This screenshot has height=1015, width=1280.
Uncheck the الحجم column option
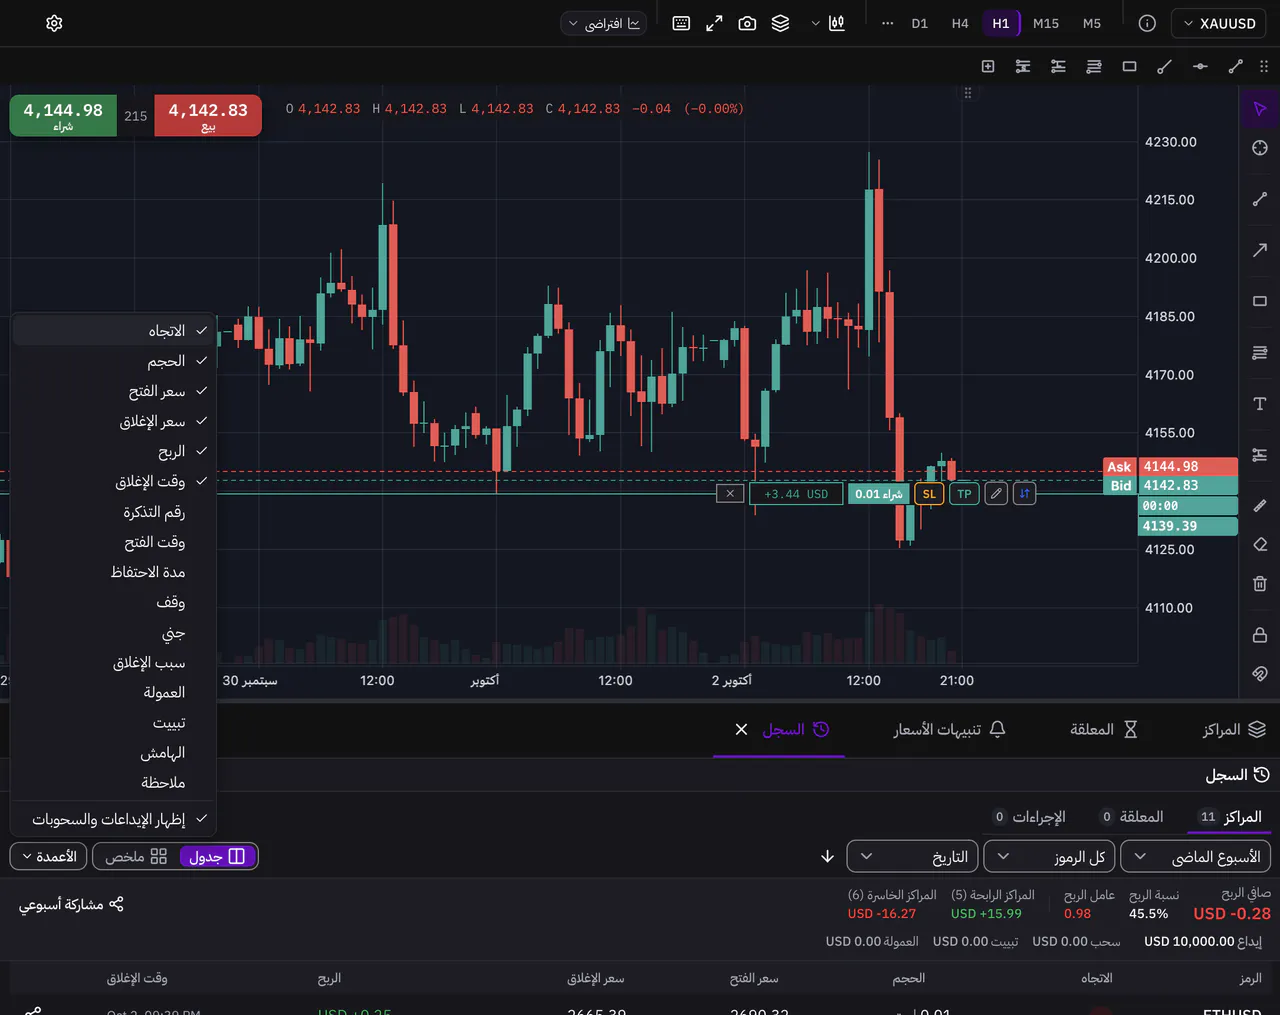coord(114,361)
